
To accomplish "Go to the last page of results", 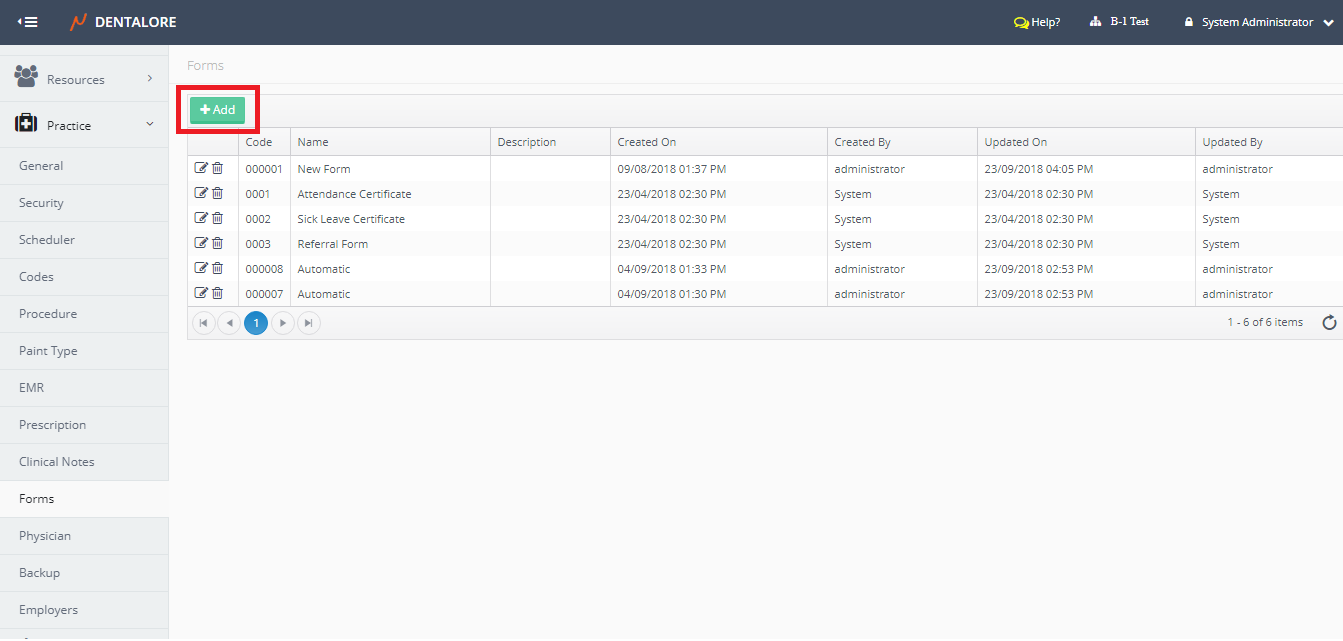I will point(309,323).
